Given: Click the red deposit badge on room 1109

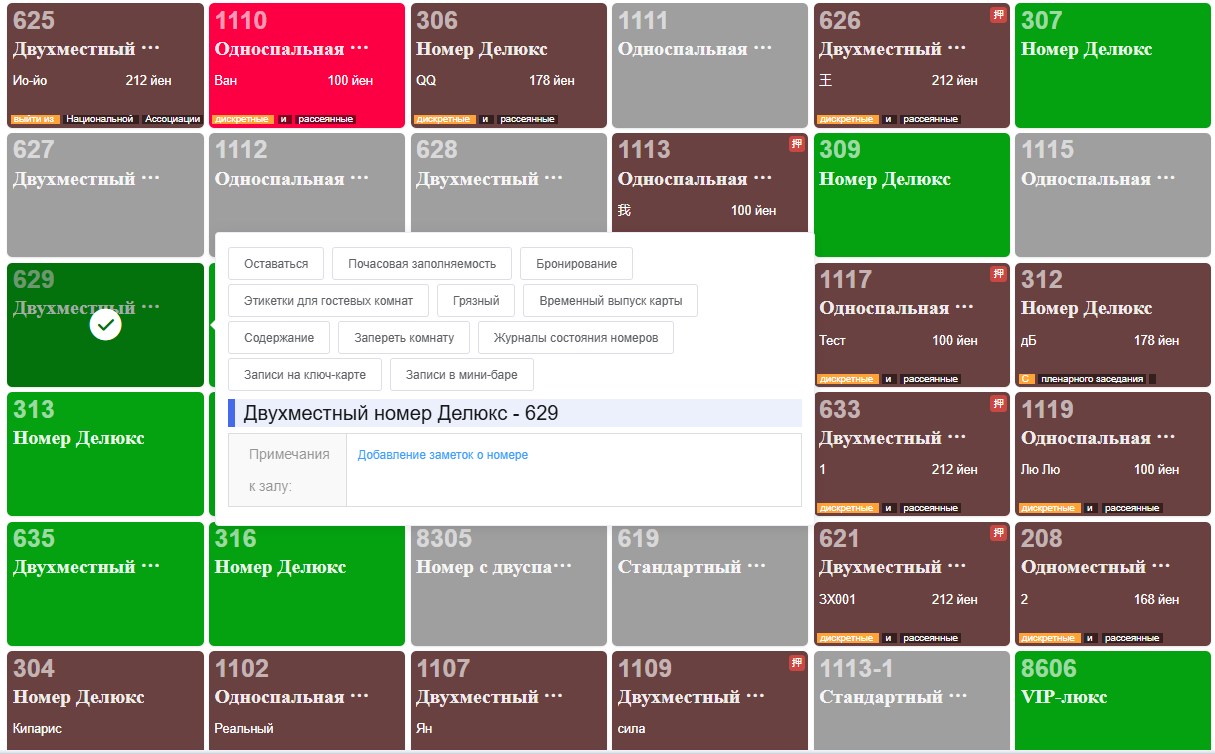Looking at the screenshot, I should pyautogui.click(x=797, y=662).
